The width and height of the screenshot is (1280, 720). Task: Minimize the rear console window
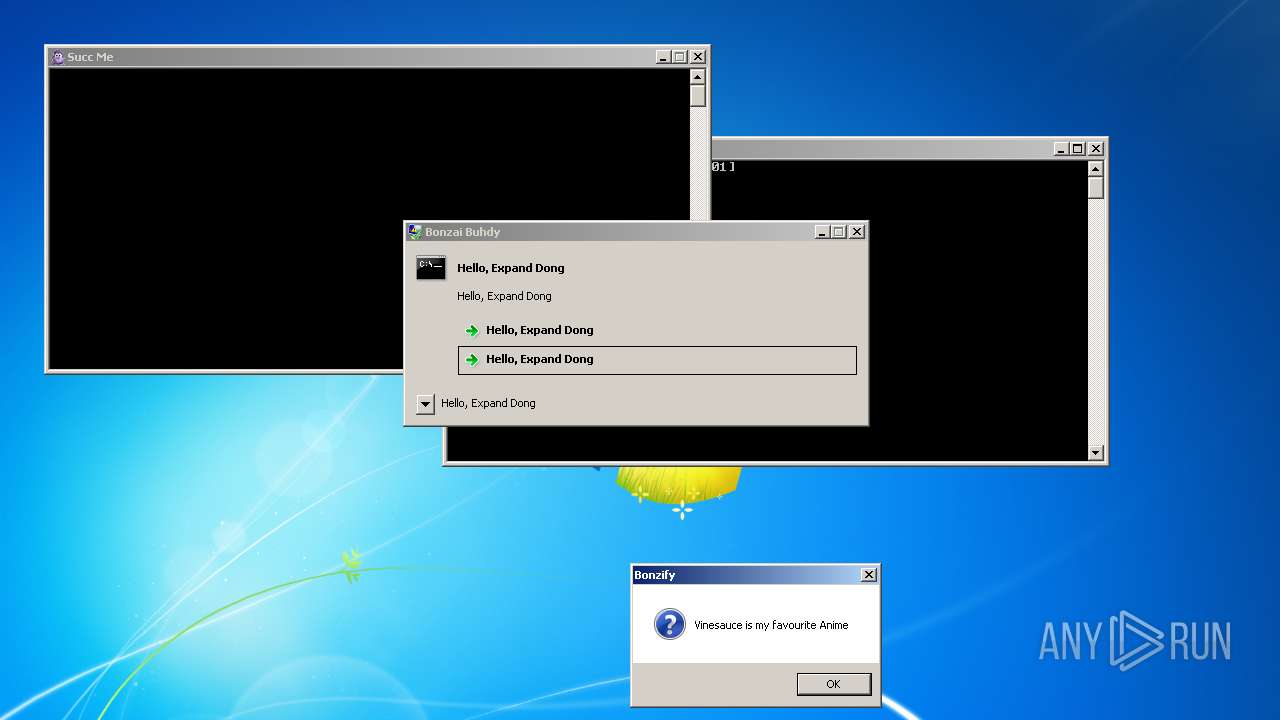[1061, 149]
